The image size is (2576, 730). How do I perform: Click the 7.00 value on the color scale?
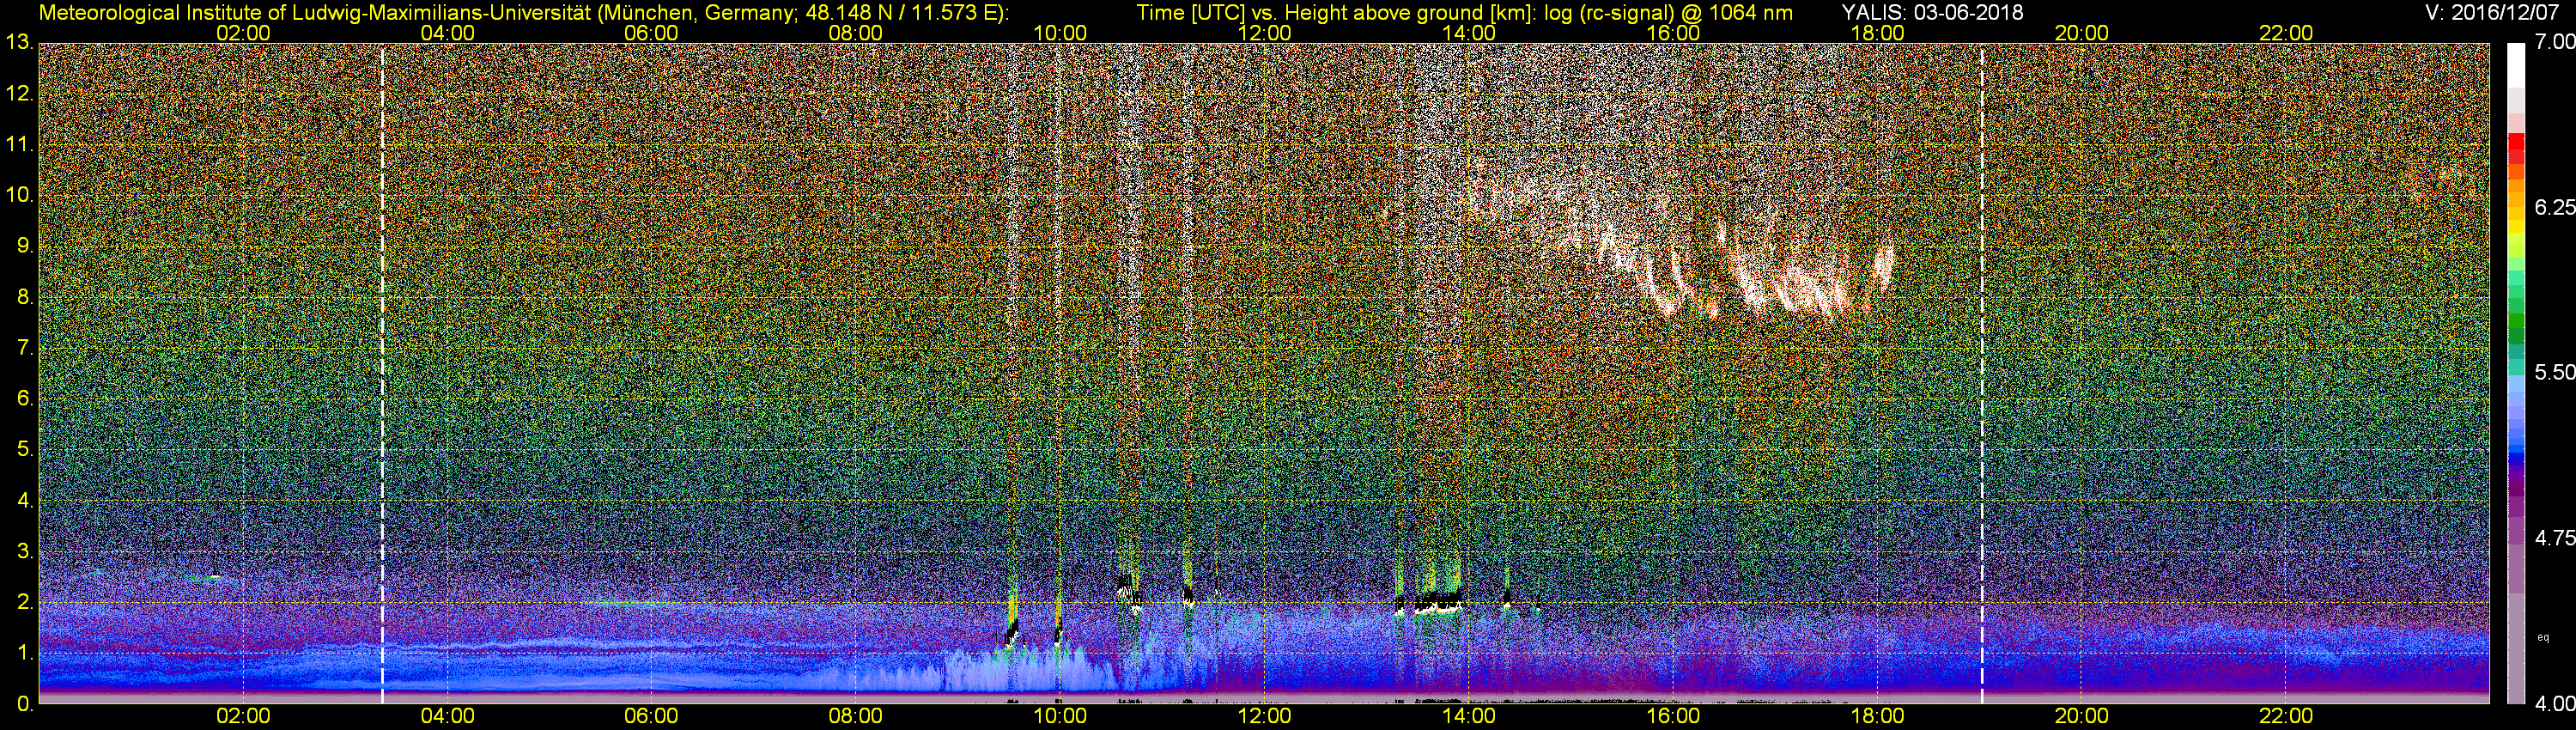click(x=2554, y=42)
